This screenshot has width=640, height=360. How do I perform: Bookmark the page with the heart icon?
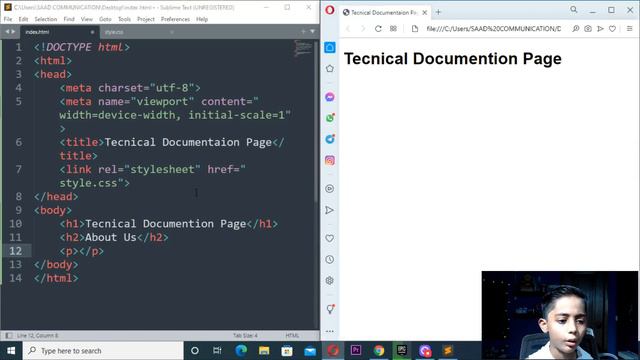(612, 29)
